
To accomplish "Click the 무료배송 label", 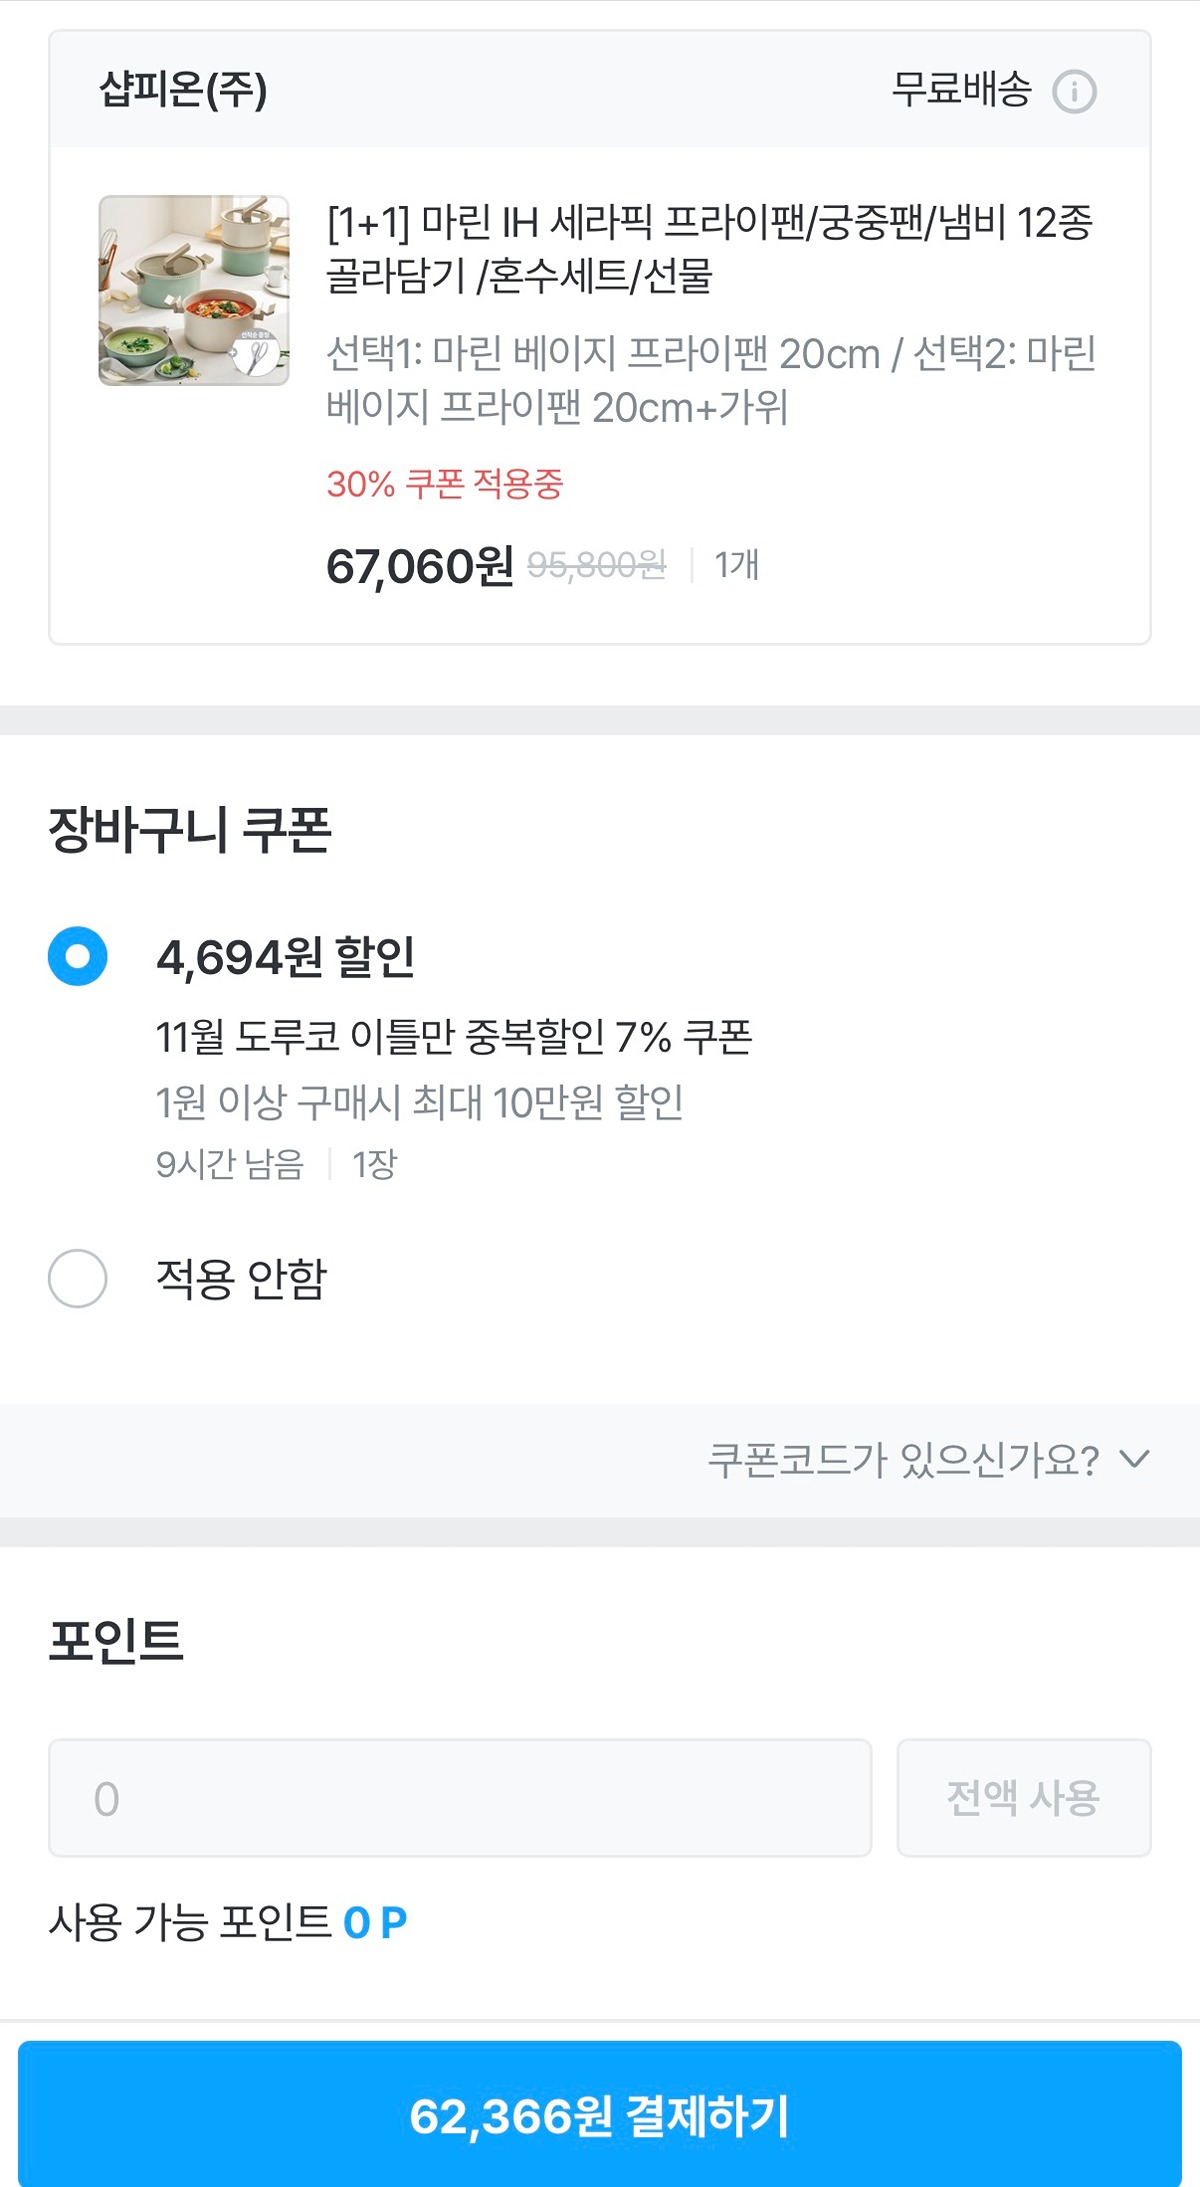I will (x=961, y=90).
